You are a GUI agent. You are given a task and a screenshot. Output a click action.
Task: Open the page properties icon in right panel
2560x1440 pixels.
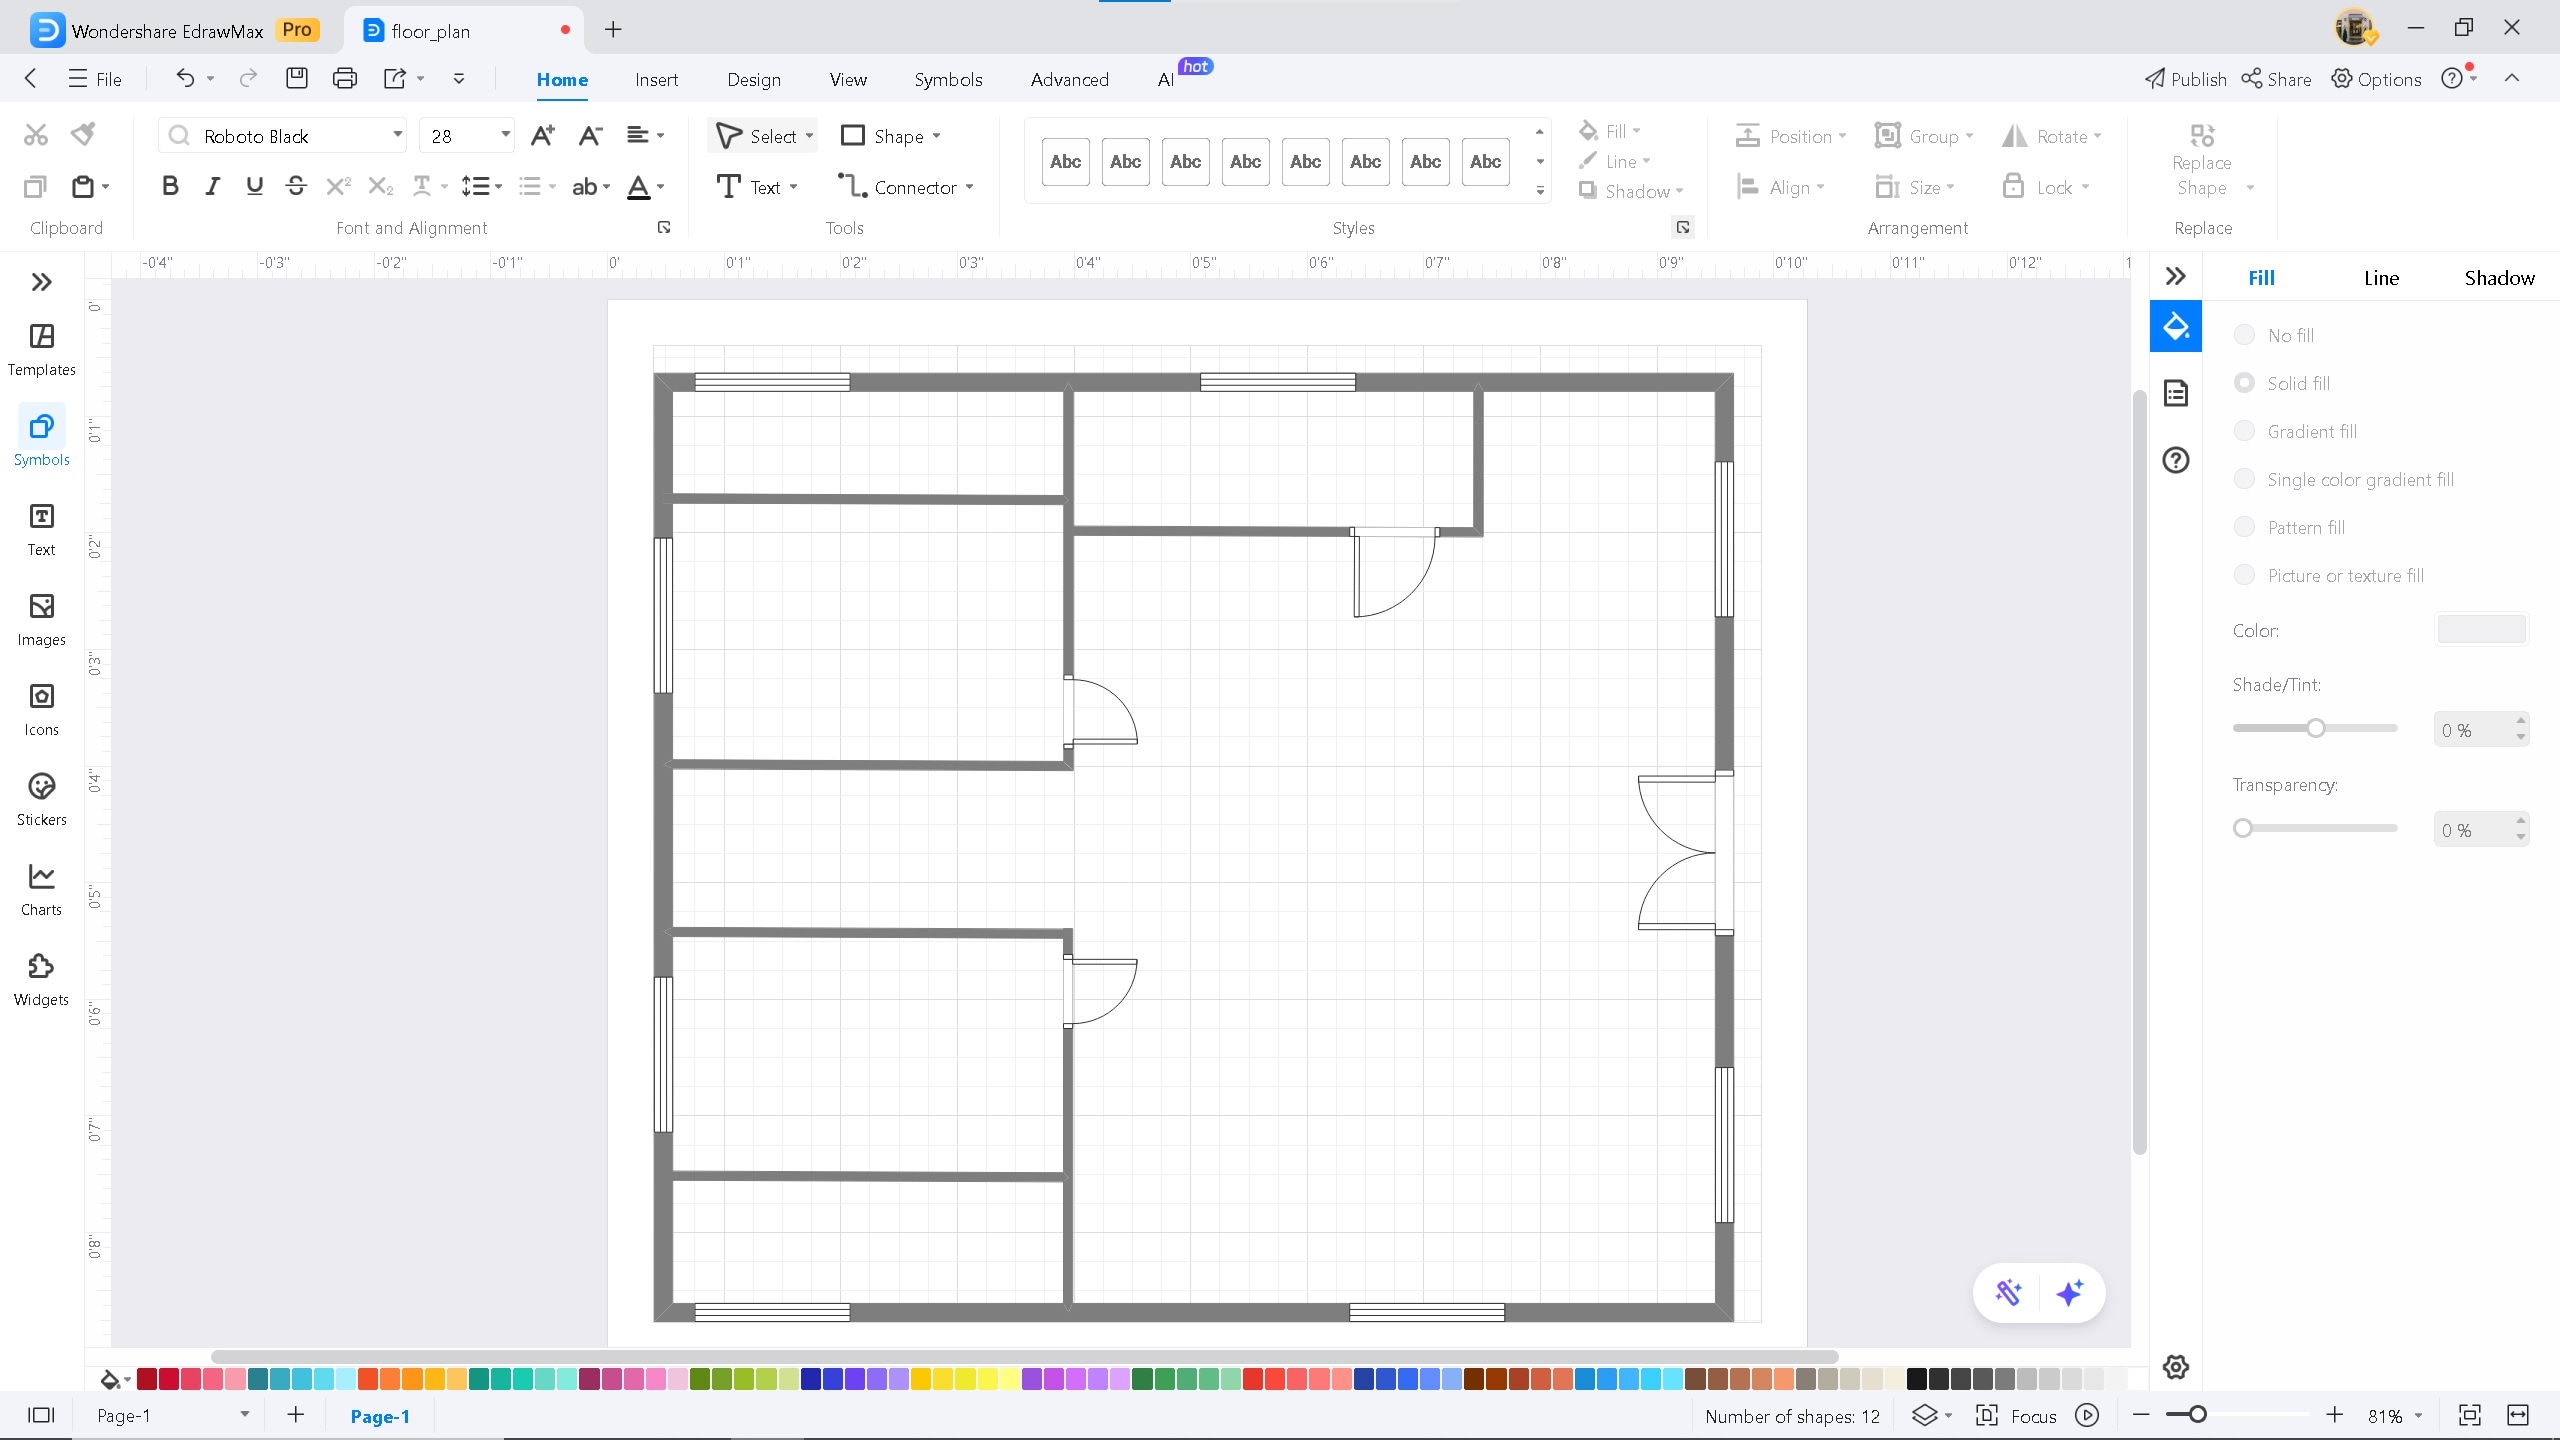click(x=2176, y=393)
